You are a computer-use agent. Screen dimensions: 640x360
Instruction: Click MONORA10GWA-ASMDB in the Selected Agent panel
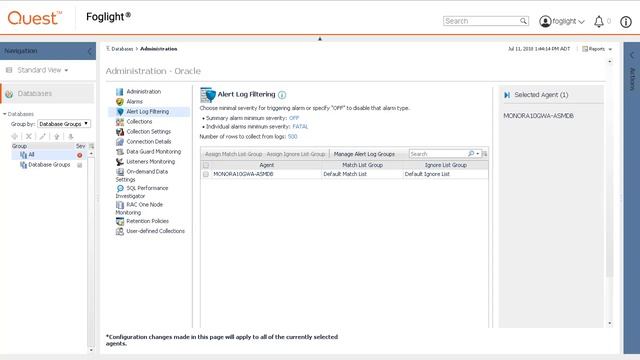coord(538,116)
